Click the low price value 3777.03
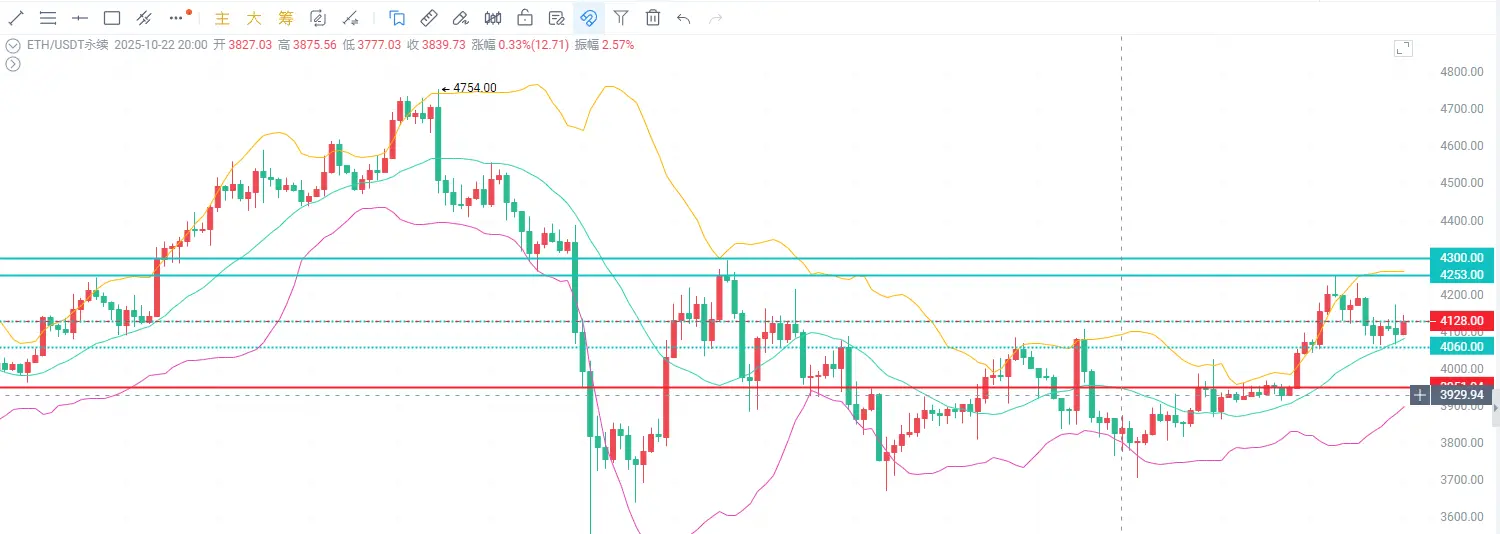Image resolution: width=1500 pixels, height=534 pixels. pyautogui.click(x=379, y=45)
